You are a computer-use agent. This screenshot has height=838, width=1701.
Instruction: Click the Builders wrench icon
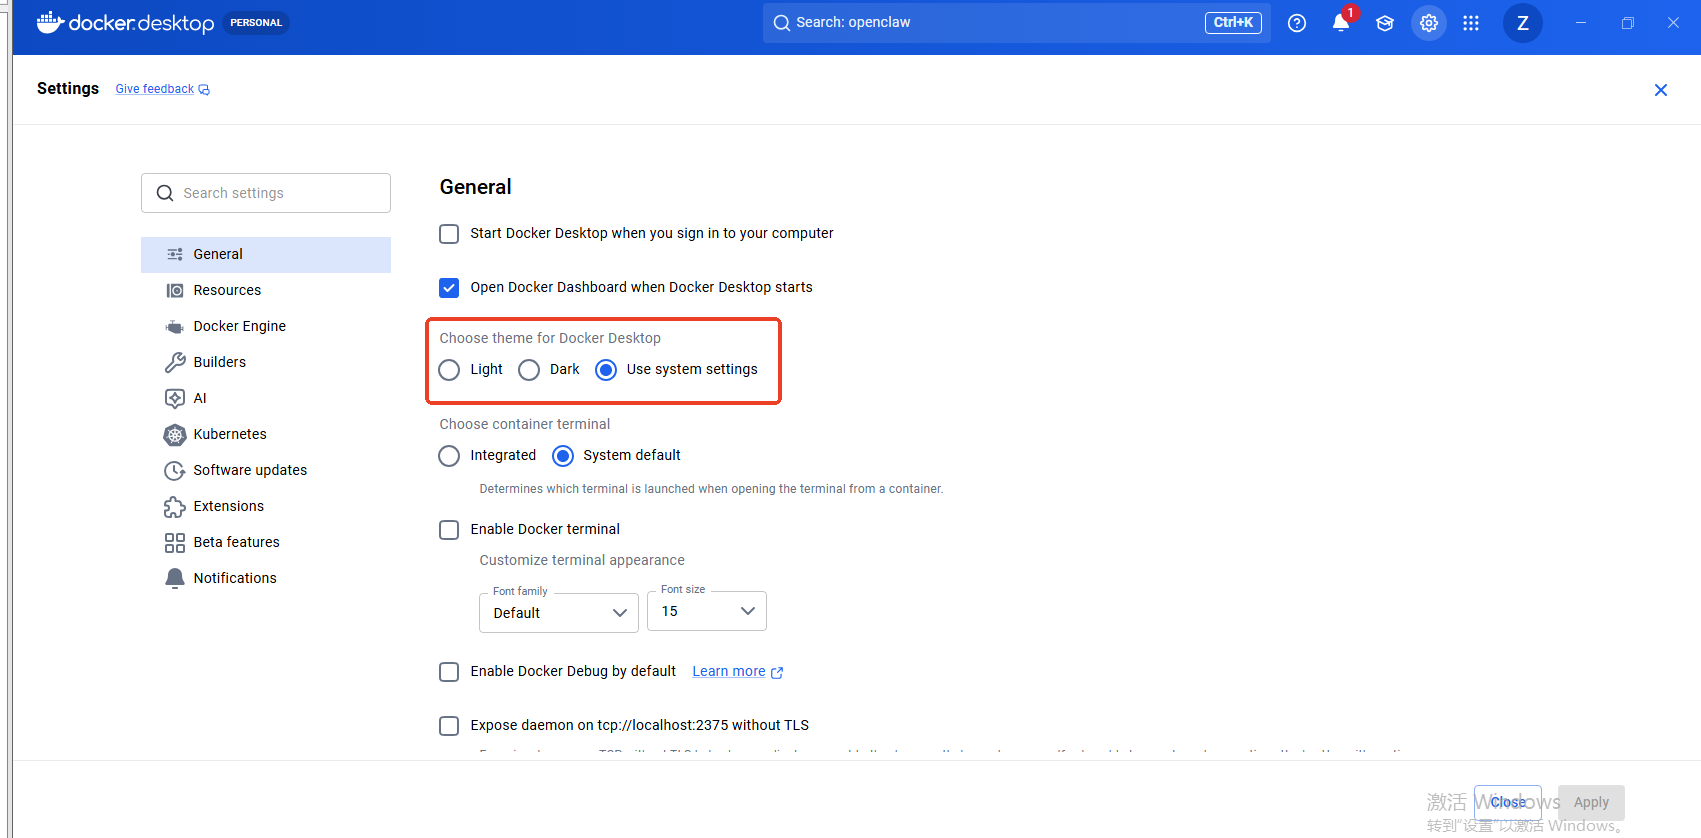(175, 363)
